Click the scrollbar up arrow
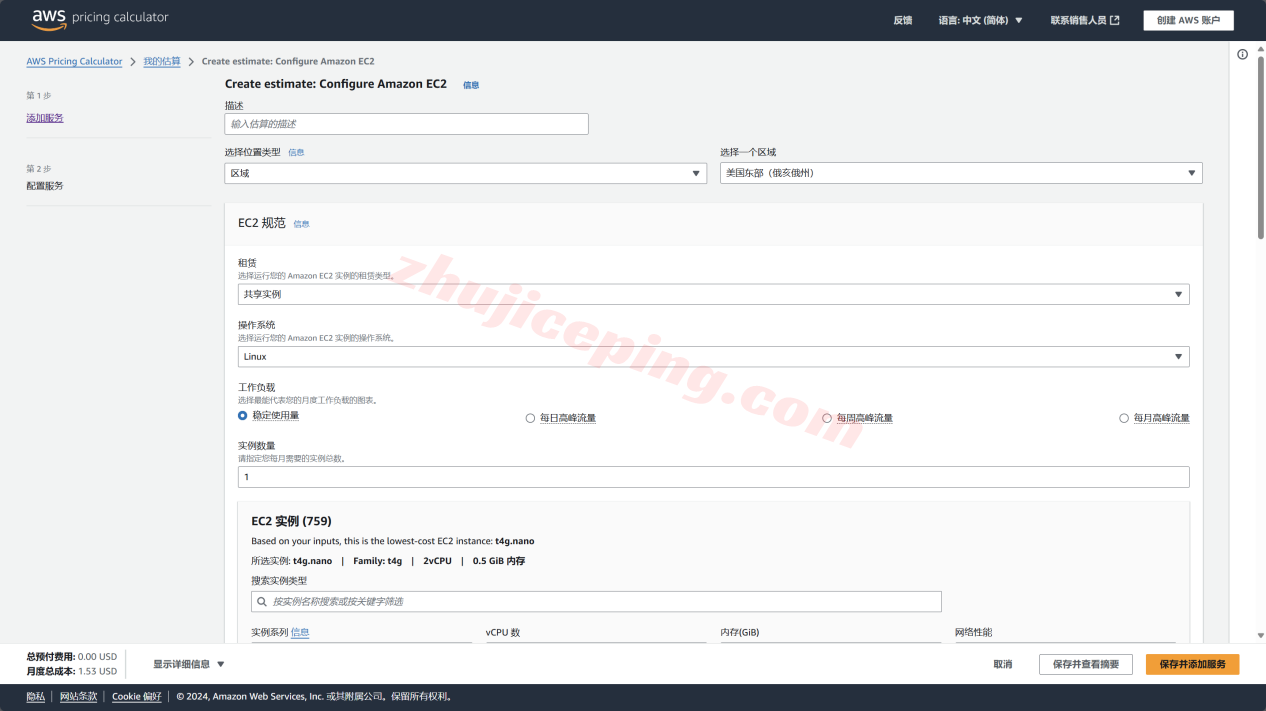The image size is (1266, 711). pos(1260,48)
